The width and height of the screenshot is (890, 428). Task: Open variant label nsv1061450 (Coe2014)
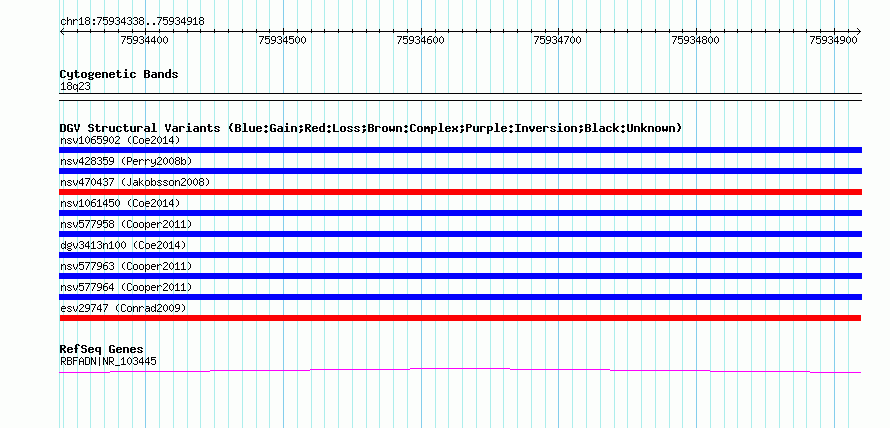[120, 203]
